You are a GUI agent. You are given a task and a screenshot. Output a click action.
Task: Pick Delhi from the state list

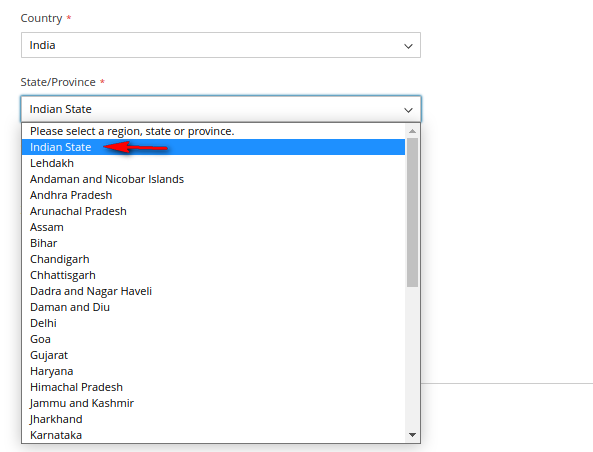click(213, 323)
